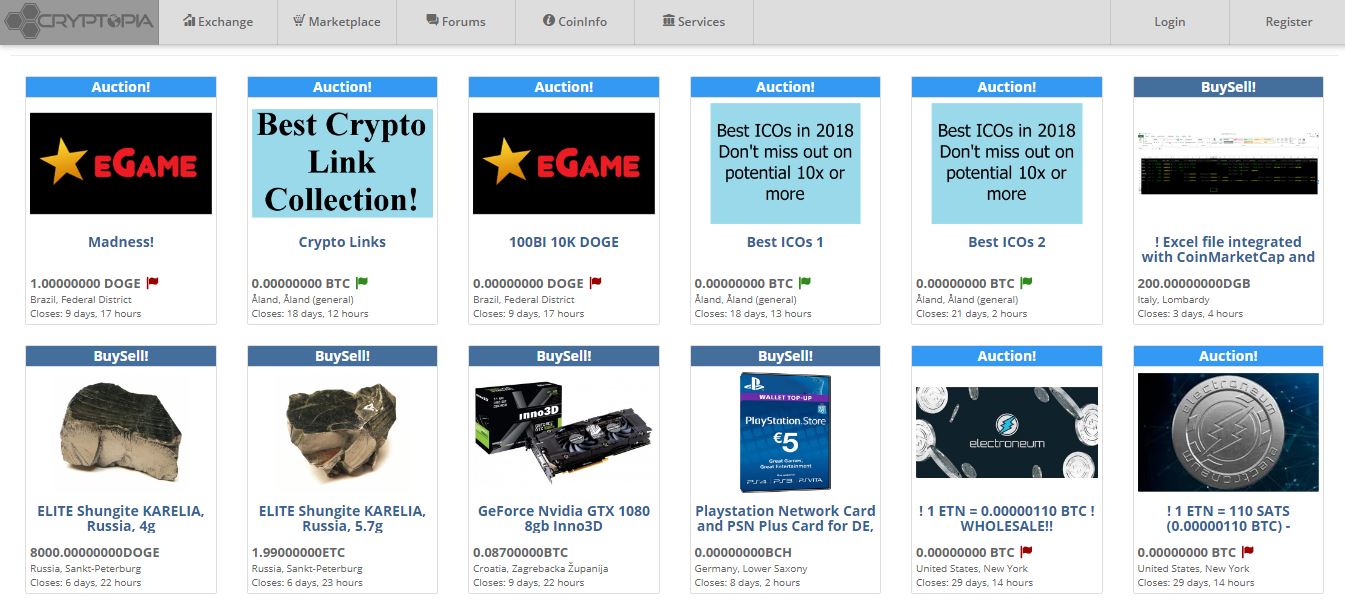Open the Excel file spreadsheet thumbnail
This screenshot has width=1345, height=601.
[x=1229, y=163]
